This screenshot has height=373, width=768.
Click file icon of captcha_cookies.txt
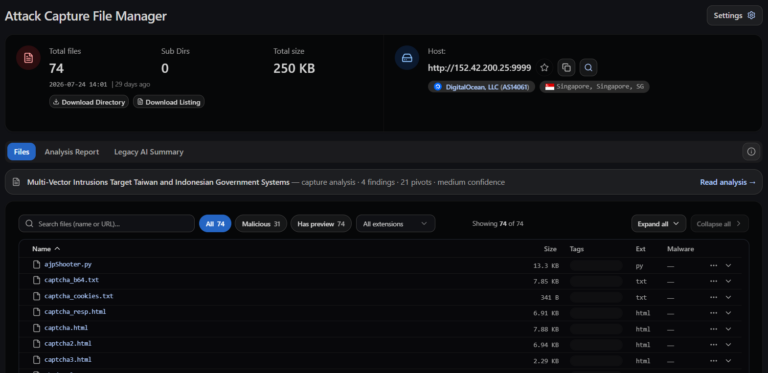tap(36, 296)
